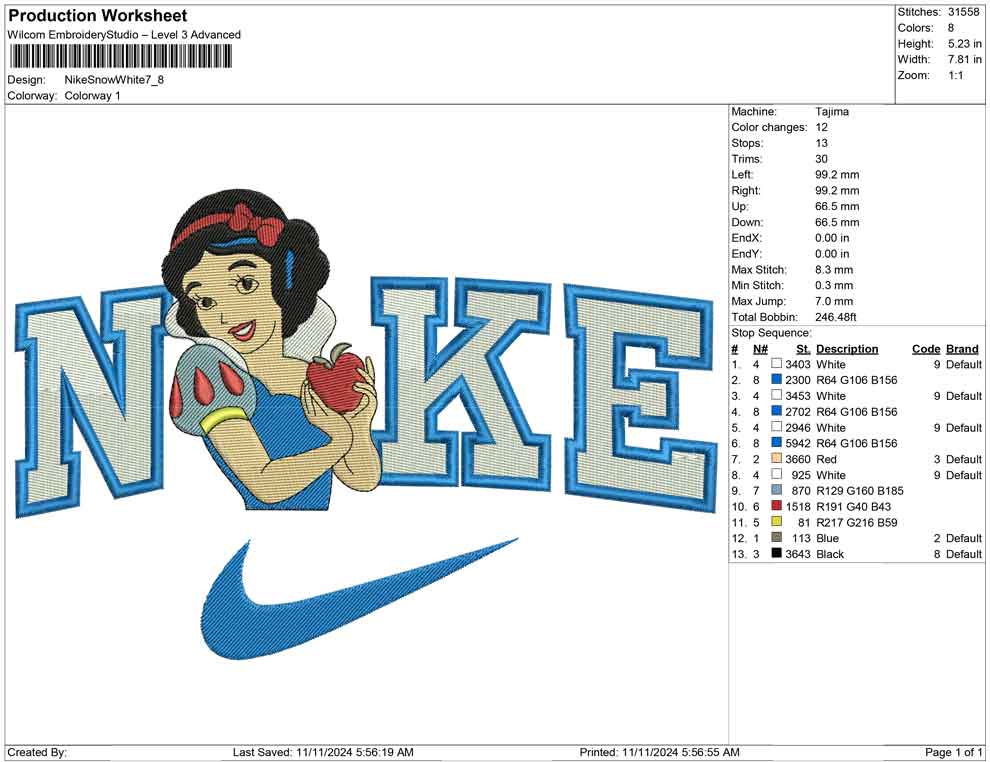
Task: Click the 'Right:' measurement label
Action: [746, 190]
